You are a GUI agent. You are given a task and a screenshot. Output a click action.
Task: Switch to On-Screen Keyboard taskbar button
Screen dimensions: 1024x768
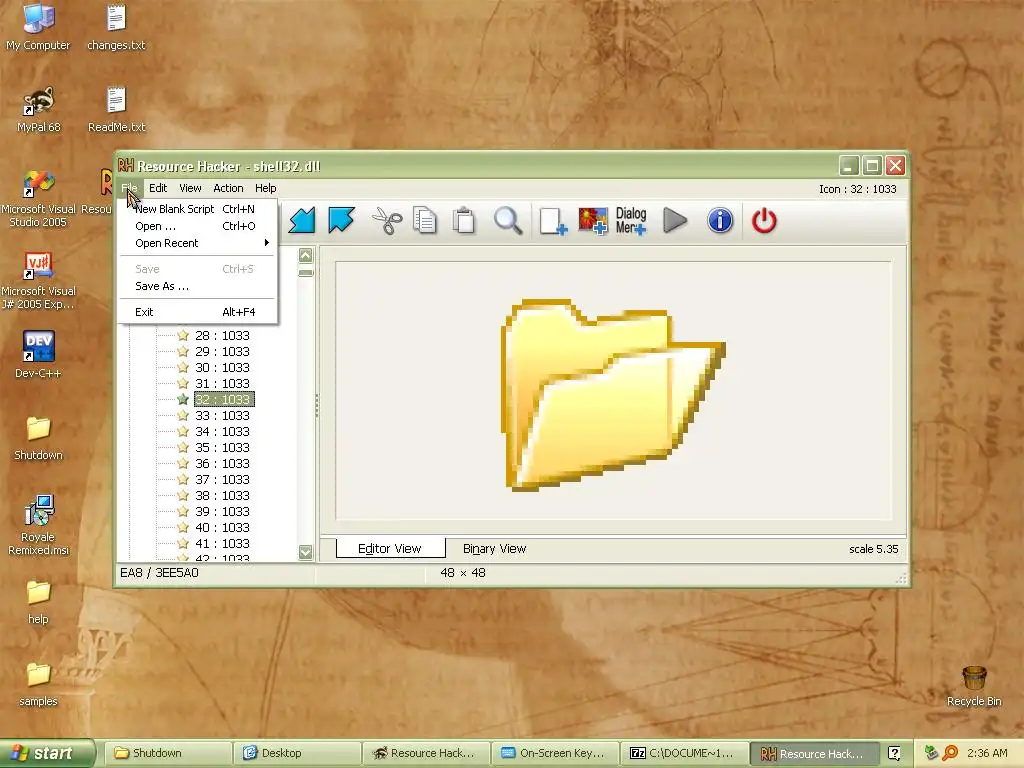[x=556, y=753]
